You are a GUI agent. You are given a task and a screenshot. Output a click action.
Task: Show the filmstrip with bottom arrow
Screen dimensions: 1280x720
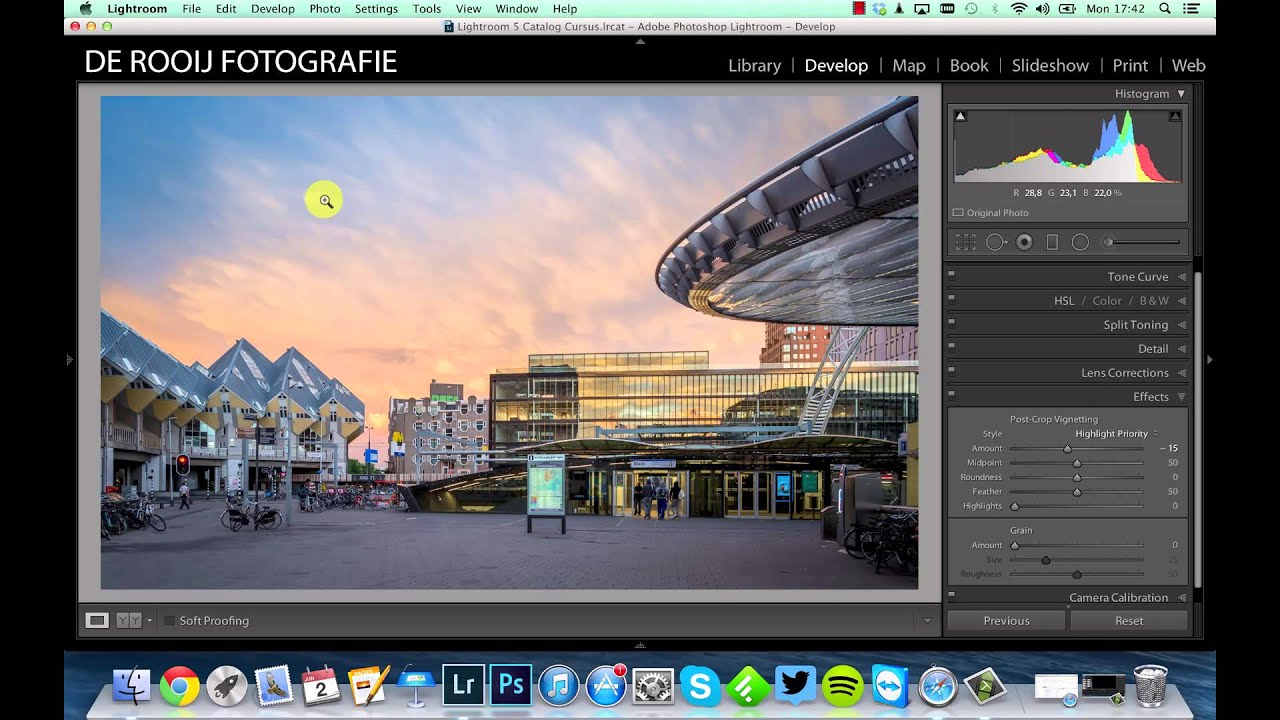coord(640,645)
